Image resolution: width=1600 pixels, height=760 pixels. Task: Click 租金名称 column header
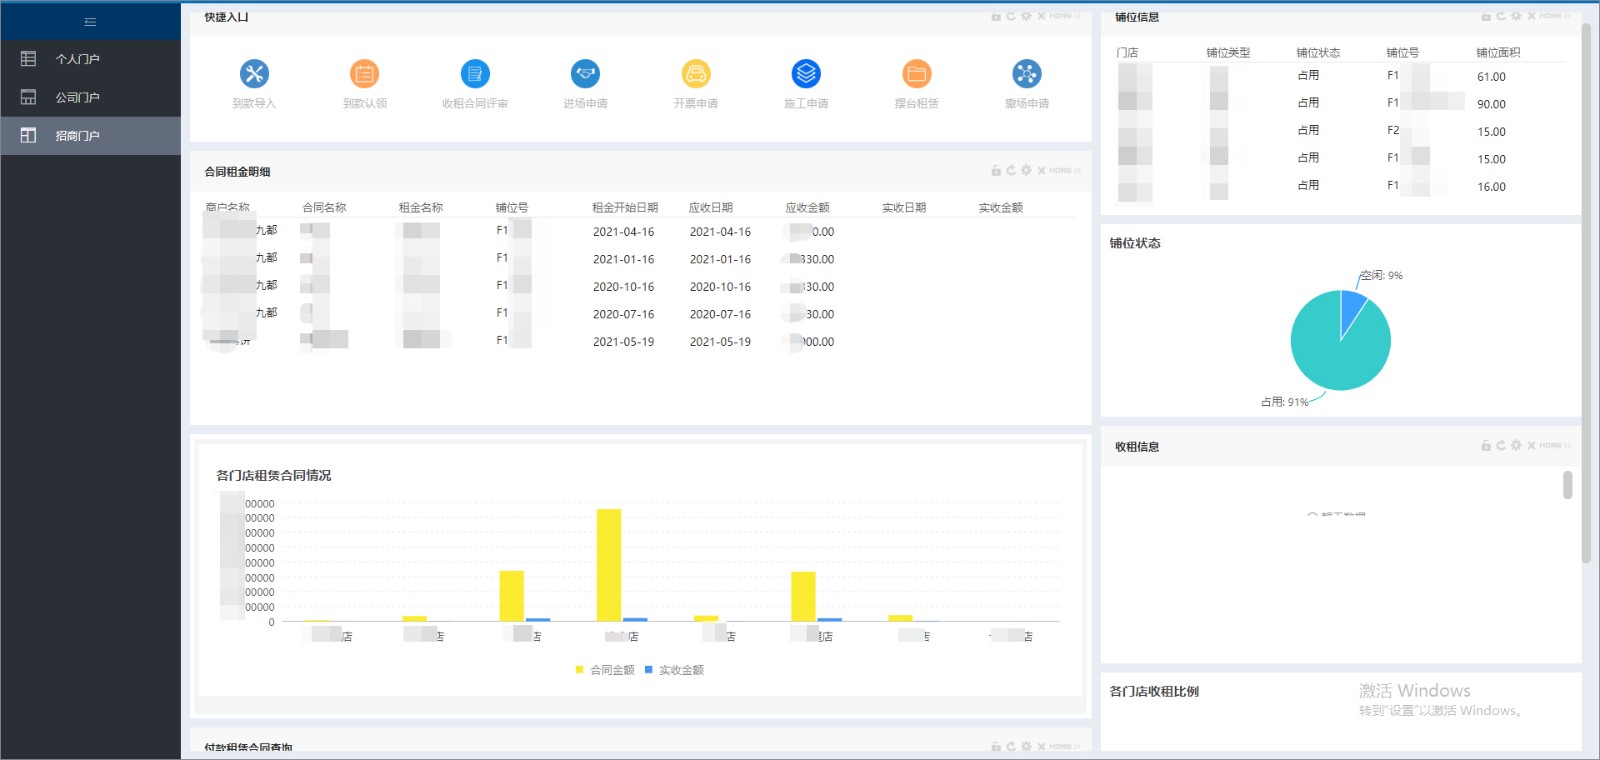tap(421, 208)
